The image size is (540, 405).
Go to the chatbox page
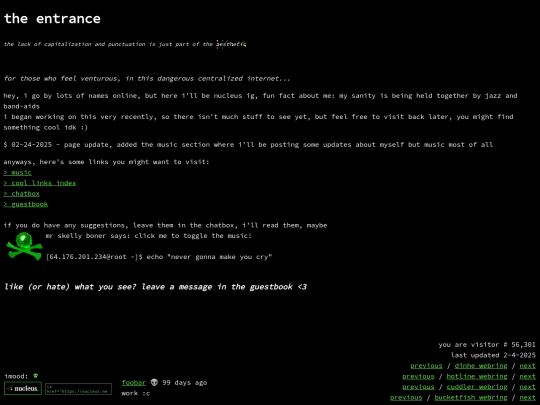(21, 194)
